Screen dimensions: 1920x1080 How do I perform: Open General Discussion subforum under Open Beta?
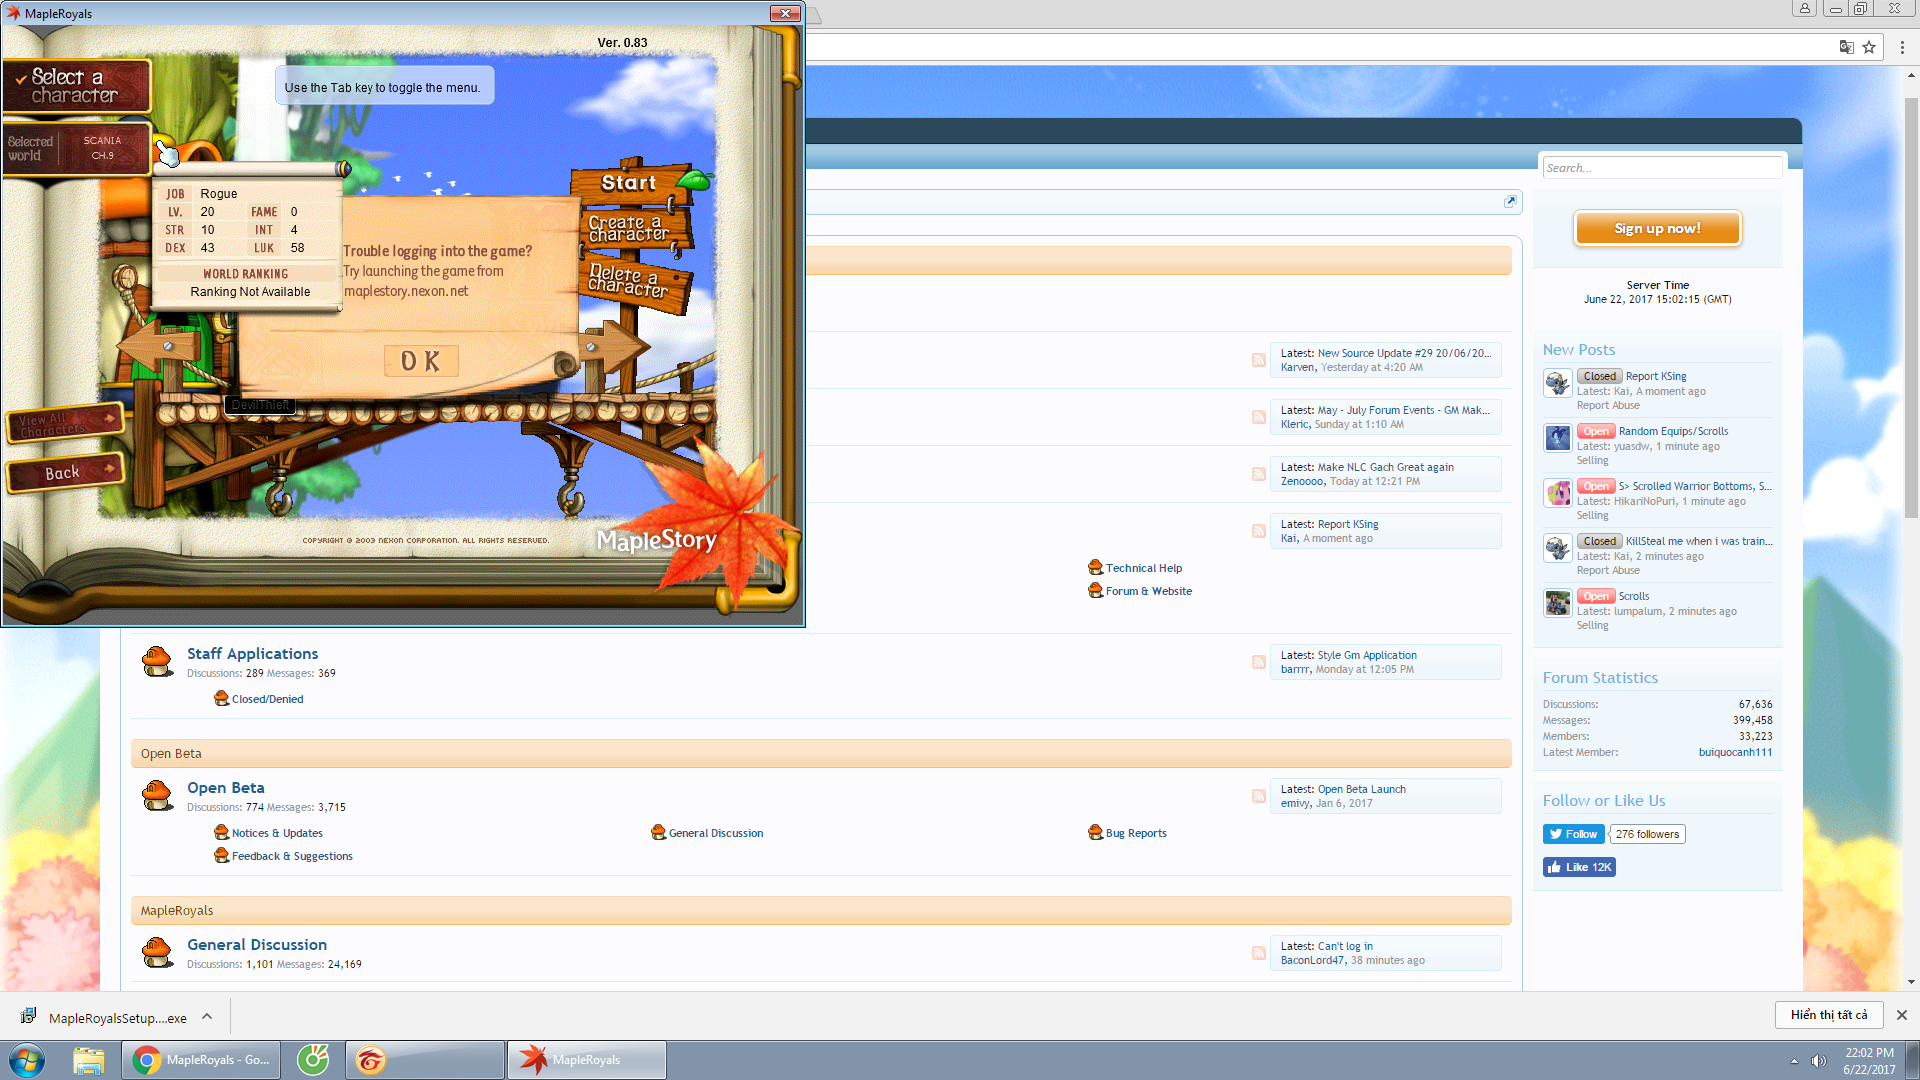[x=716, y=833]
